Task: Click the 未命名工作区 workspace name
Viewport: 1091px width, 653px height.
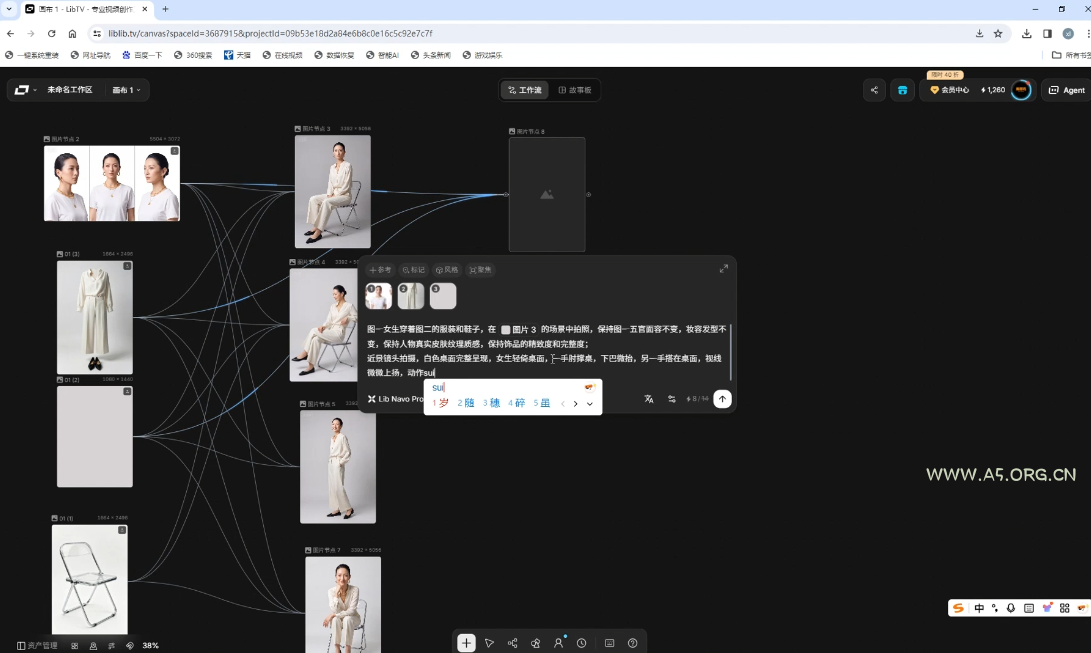Action: click(70, 90)
